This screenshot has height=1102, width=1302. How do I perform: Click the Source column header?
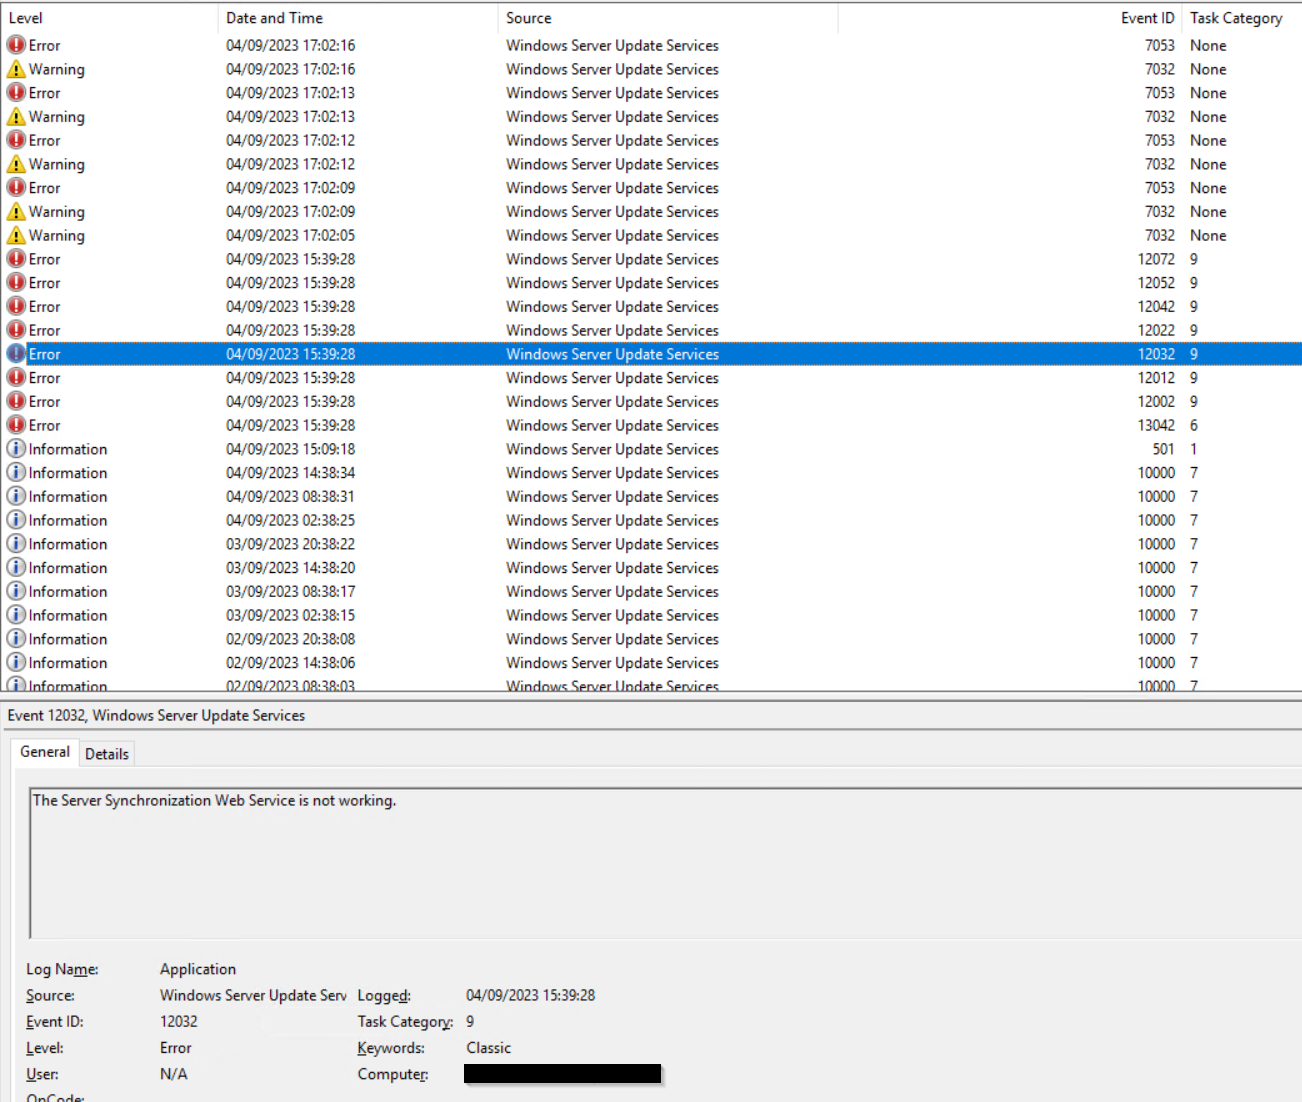click(667, 18)
